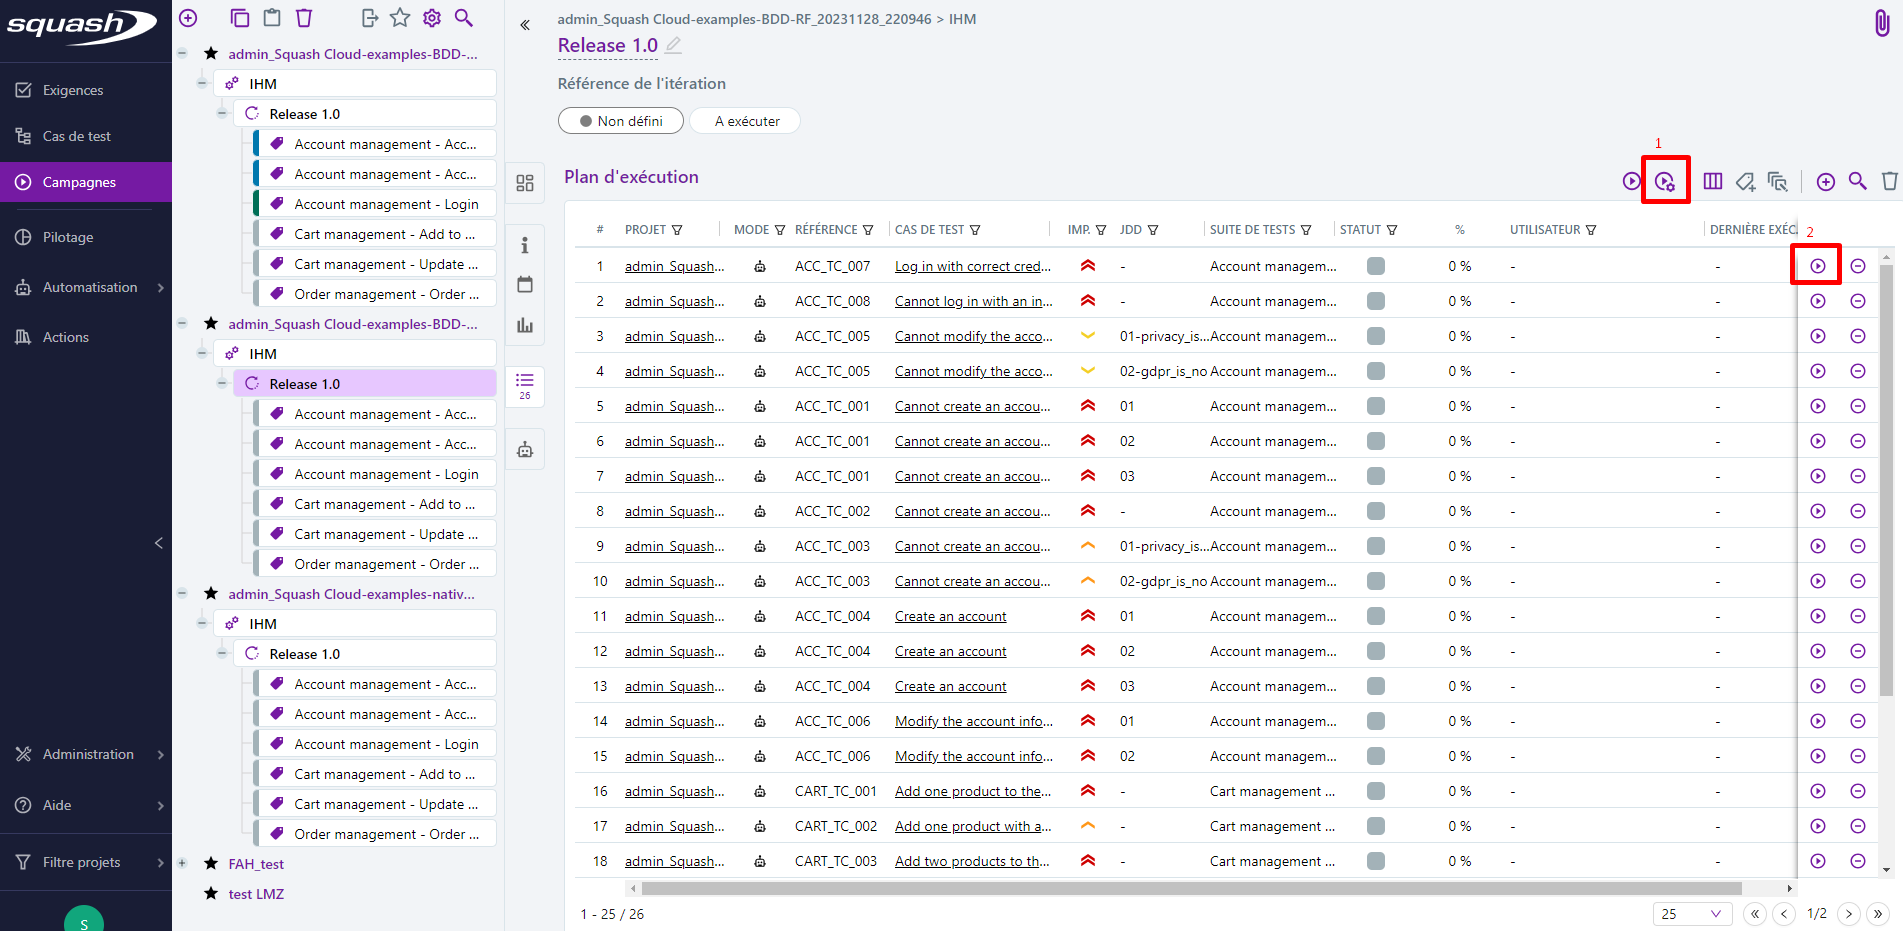Go to last page double arrow
Image resolution: width=1903 pixels, height=931 pixels.
(x=1879, y=914)
